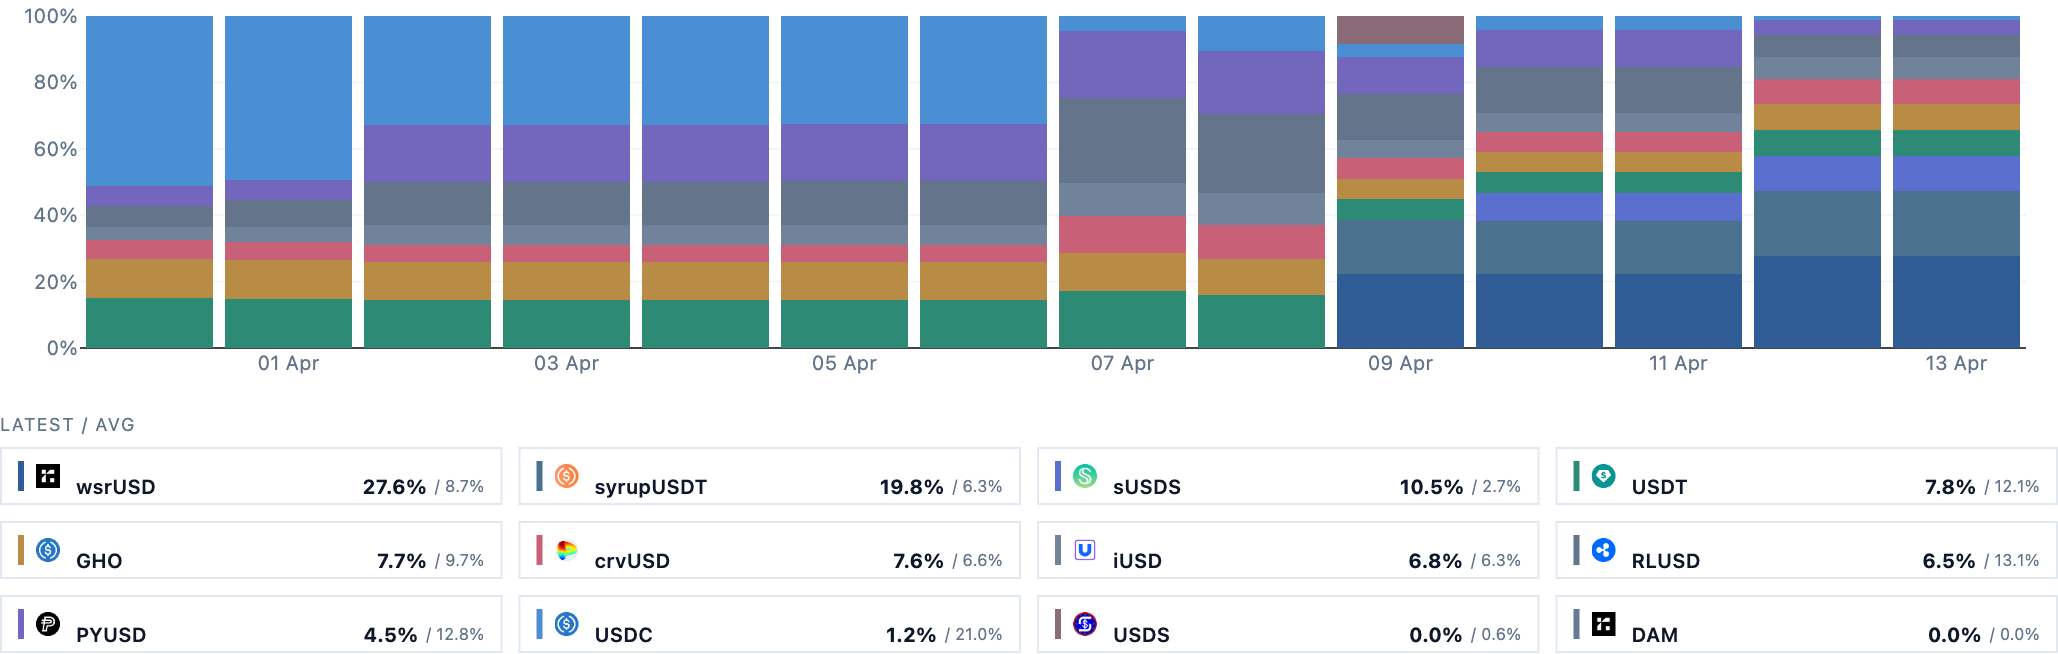Screen dimensions: 2058x654
Task: Click the DAM token icon
Action: (x=1603, y=624)
